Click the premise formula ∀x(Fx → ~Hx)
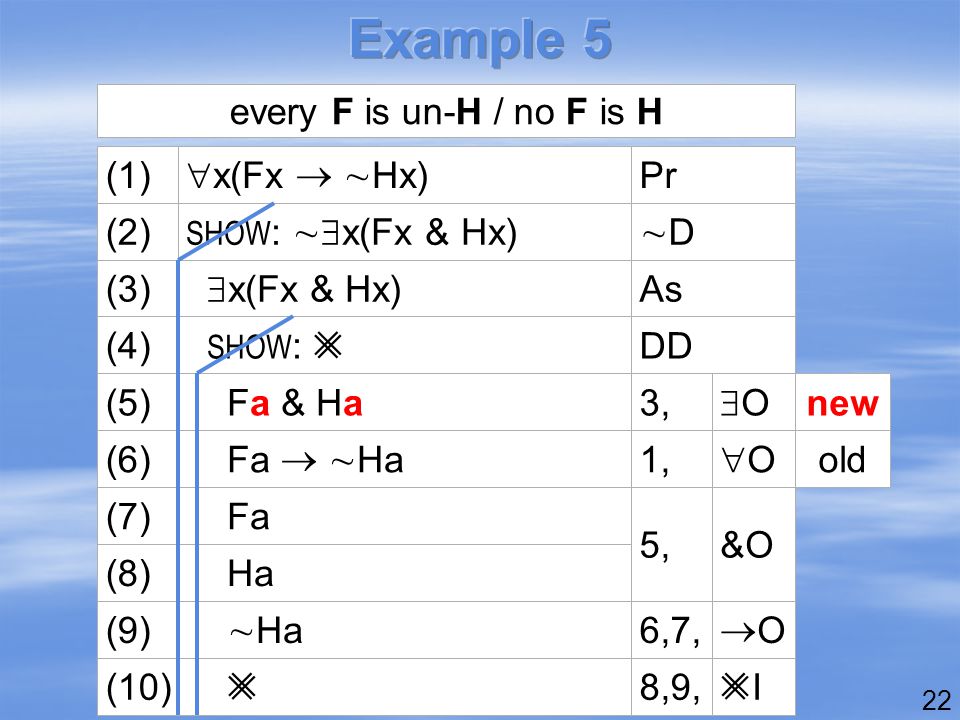 click(307, 176)
